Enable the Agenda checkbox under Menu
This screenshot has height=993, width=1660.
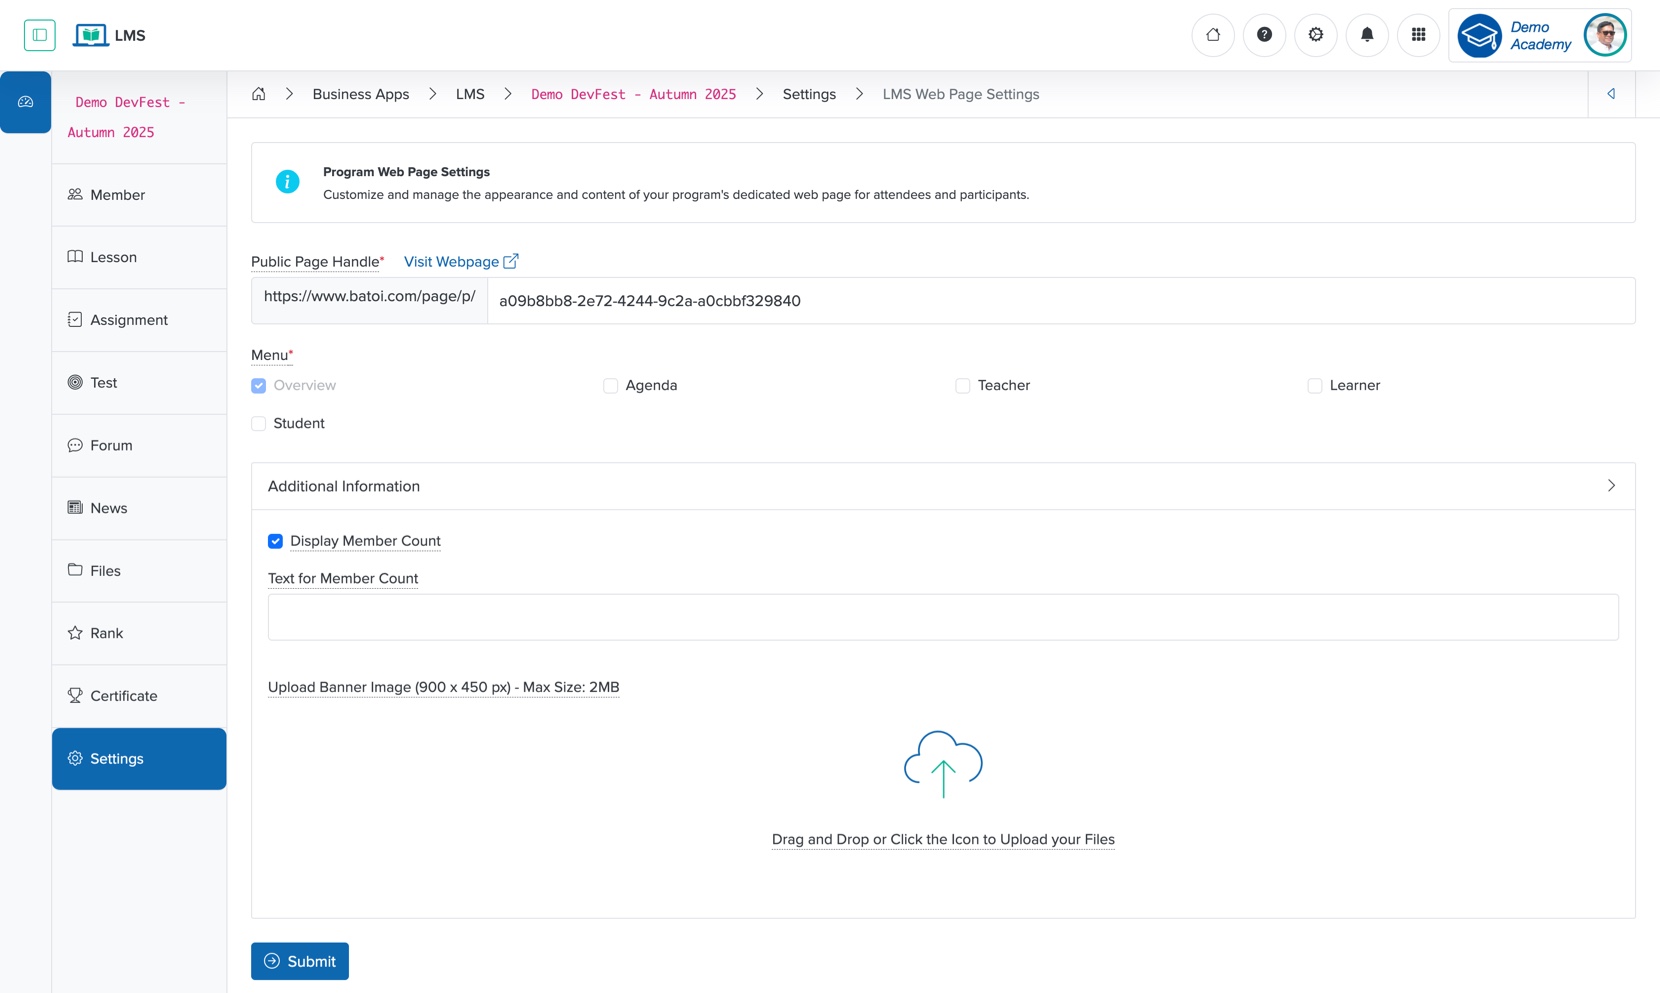pos(610,385)
